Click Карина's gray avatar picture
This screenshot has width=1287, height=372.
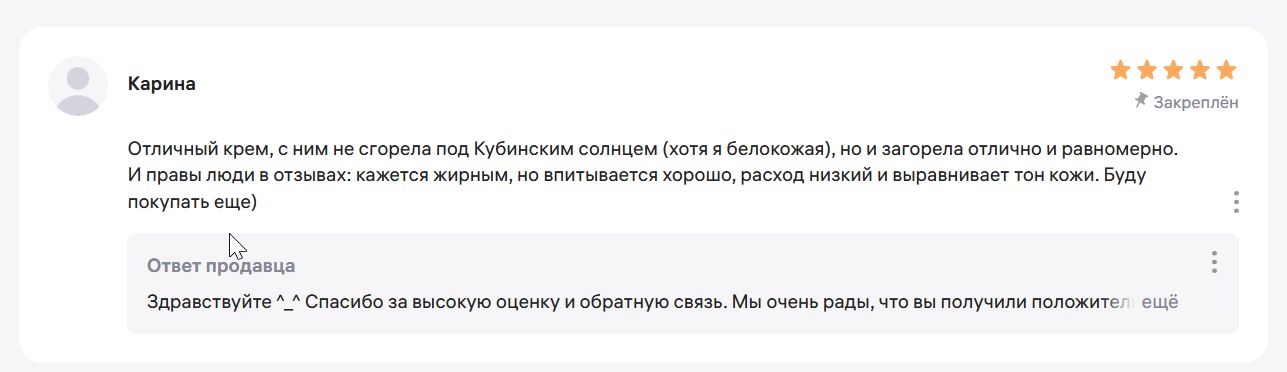pyautogui.click(x=78, y=86)
